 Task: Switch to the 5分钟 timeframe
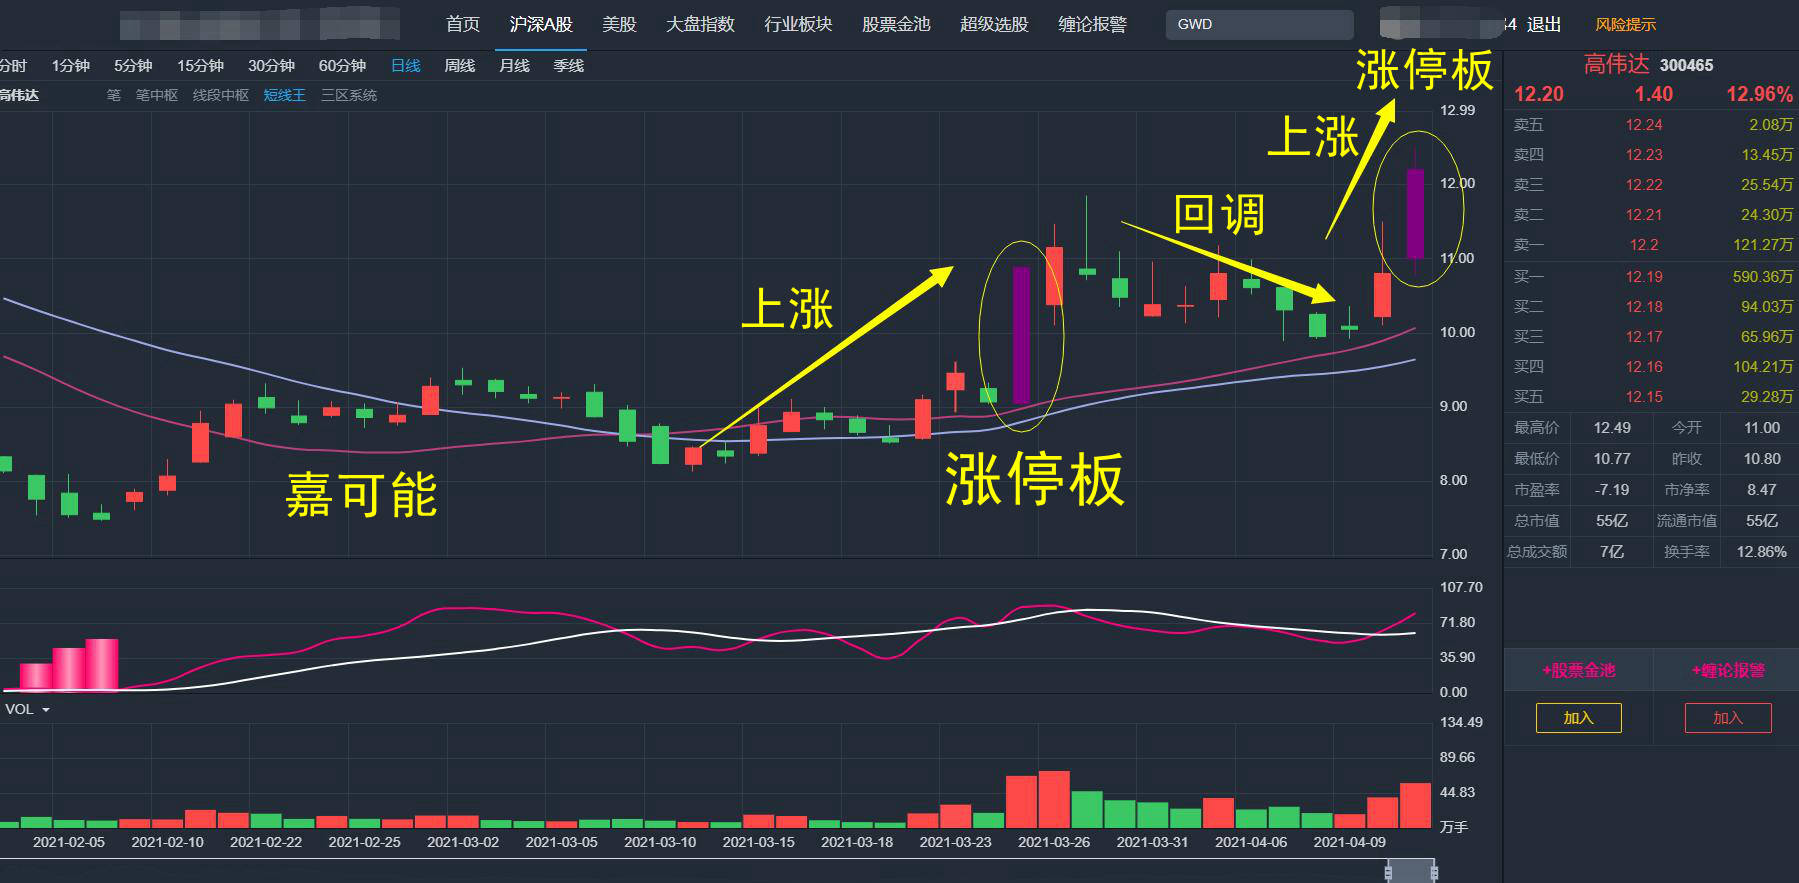coord(133,66)
